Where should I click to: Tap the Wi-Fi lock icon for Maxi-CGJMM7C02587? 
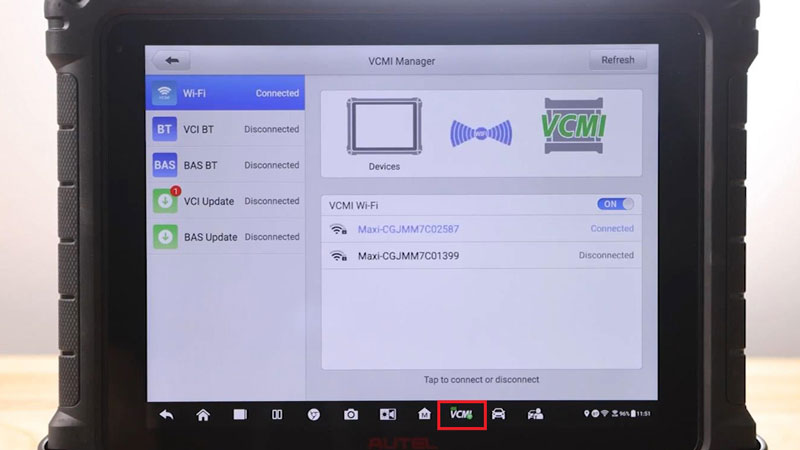coord(338,230)
